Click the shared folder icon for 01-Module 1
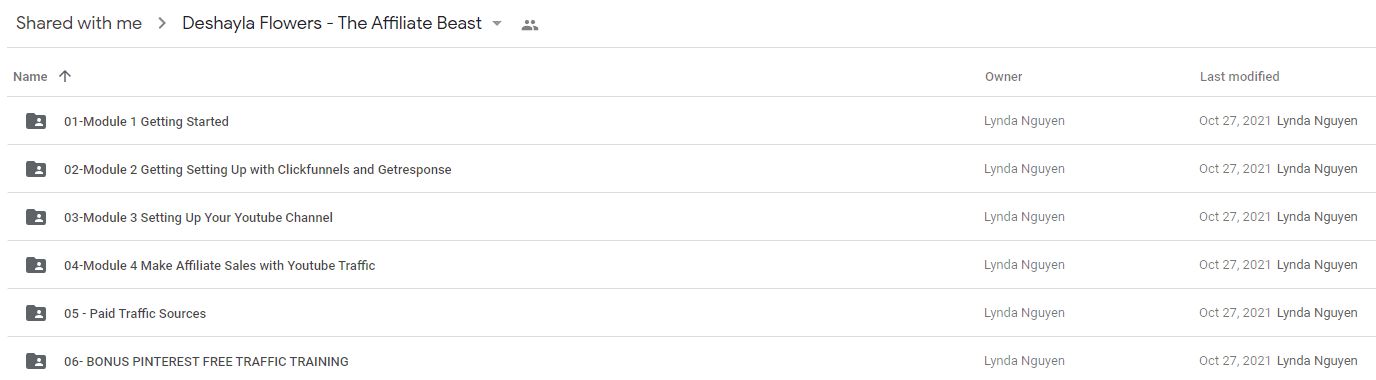 [36, 121]
